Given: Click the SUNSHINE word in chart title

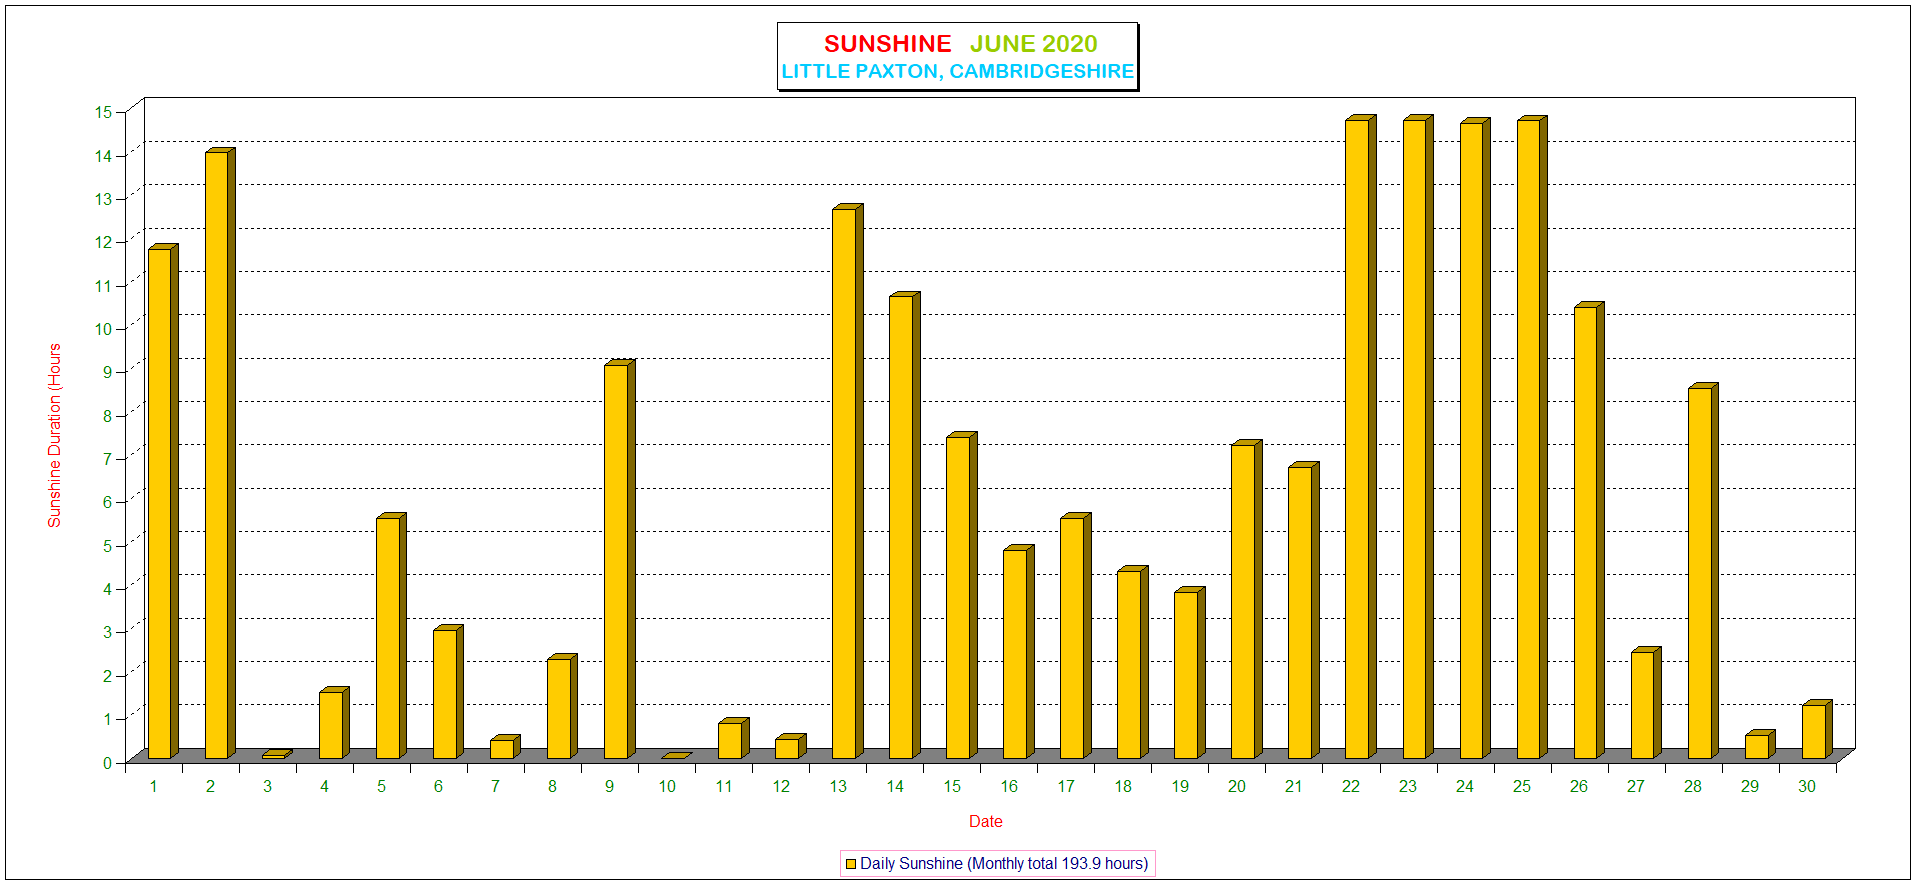Looking at the screenshot, I should click(888, 44).
